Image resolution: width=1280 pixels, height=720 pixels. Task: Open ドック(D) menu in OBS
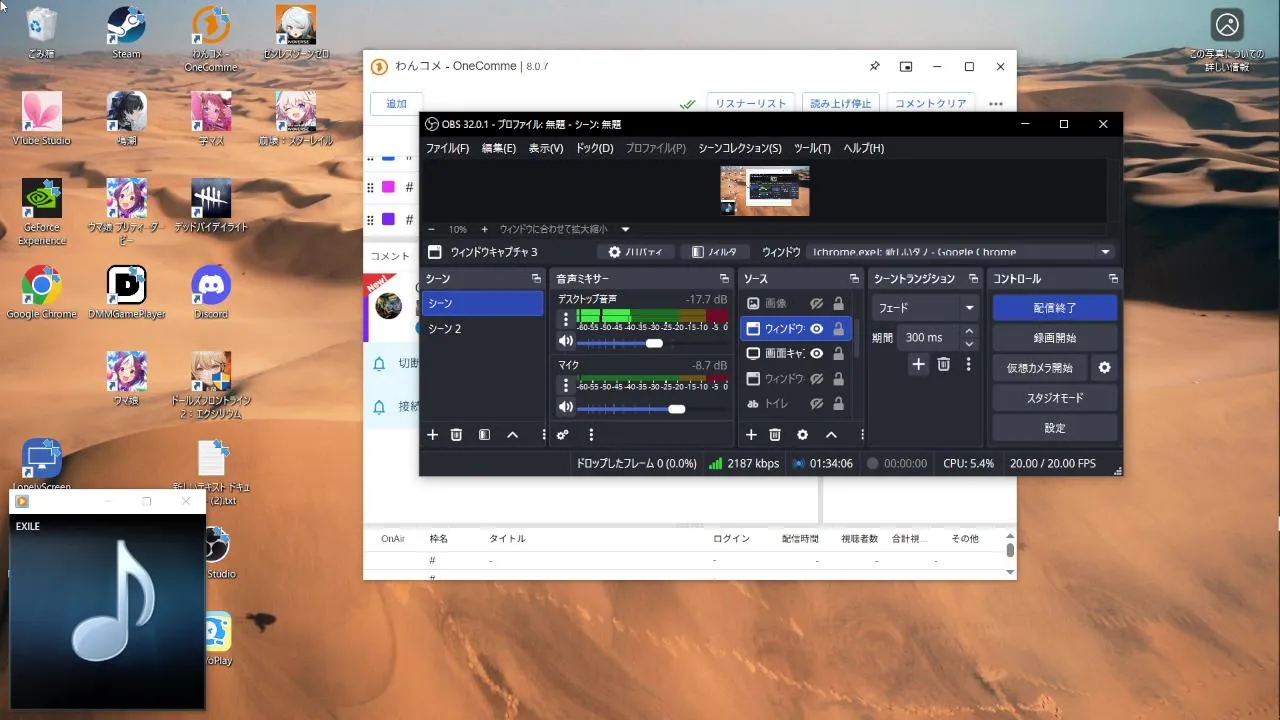coord(594,148)
